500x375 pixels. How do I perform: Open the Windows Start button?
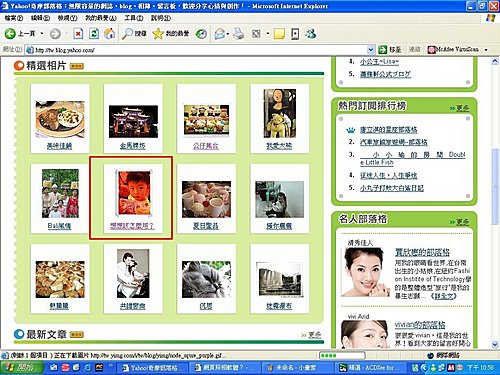tap(21, 367)
